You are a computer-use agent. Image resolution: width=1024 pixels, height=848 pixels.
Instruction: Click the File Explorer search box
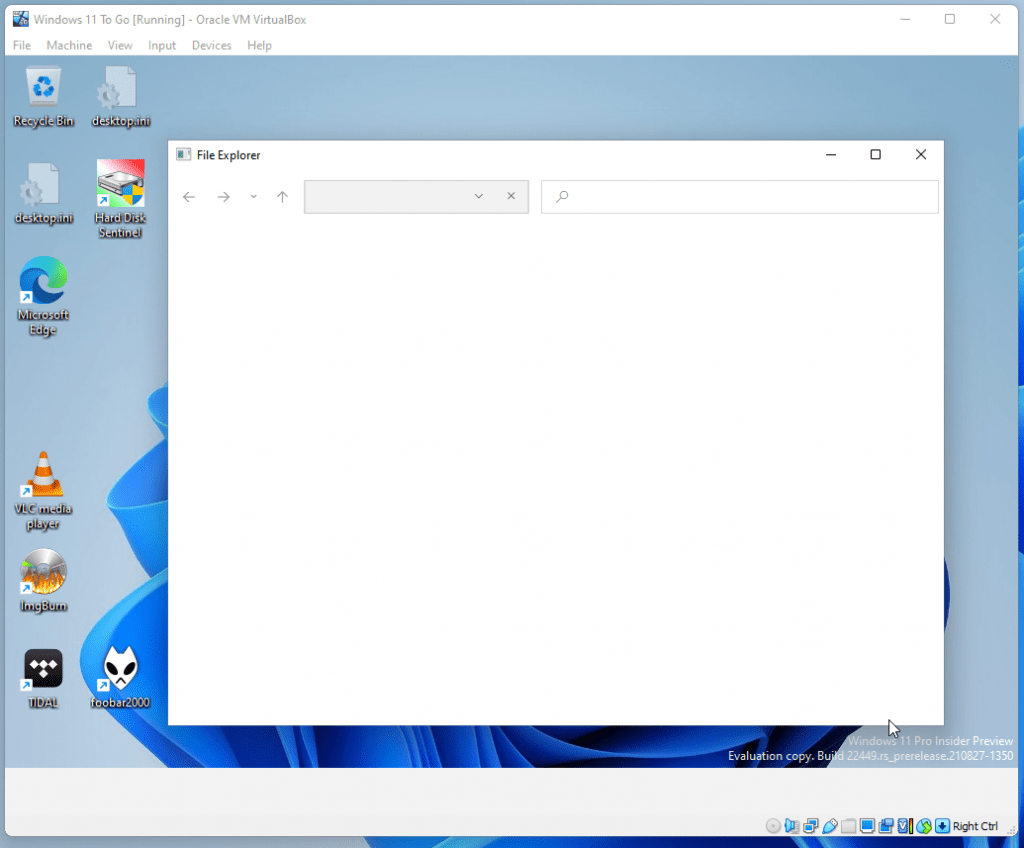740,197
